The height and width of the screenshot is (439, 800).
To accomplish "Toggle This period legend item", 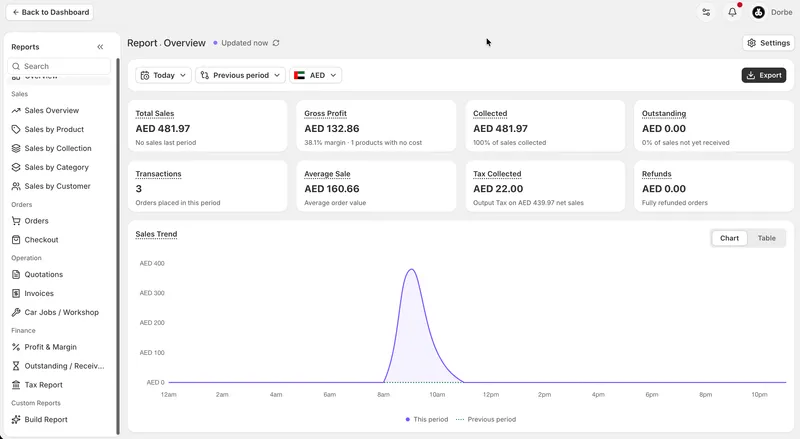I will tap(427, 419).
